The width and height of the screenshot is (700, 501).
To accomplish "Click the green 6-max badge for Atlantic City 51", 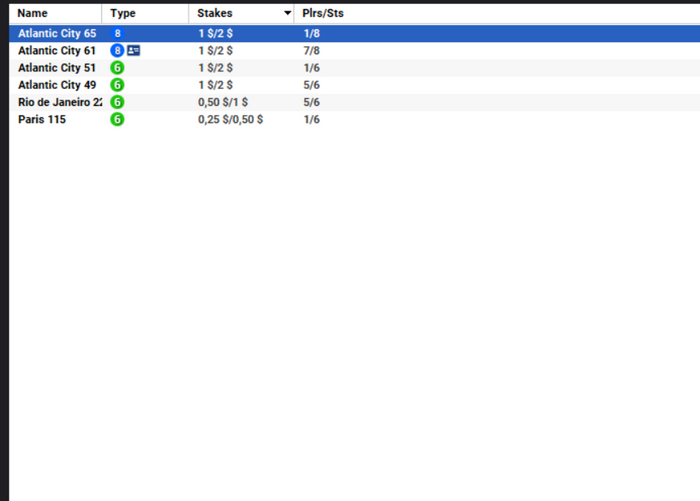I will 117,68.
